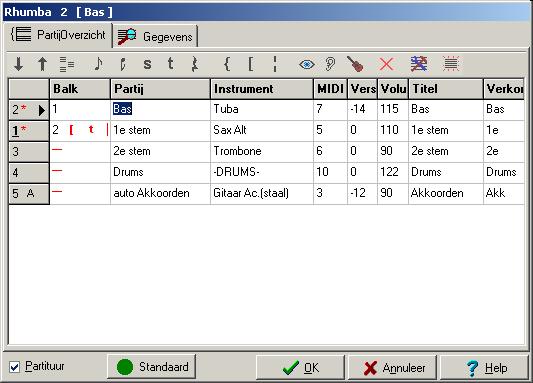533x383 pixels.
Task: Click the red X delete icon
Action: pos(386,64)
